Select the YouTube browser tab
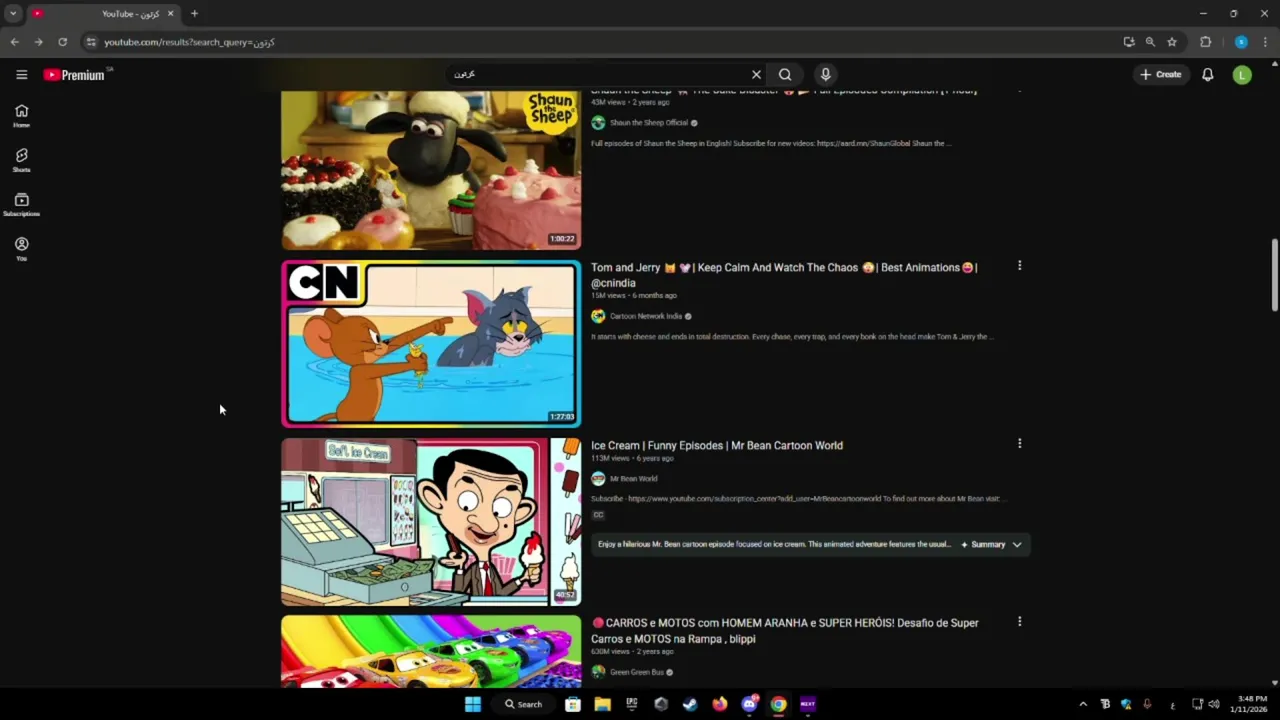The height and width of the screenshot is (720, 1280). pyautogui.click(x=102, y=14)
